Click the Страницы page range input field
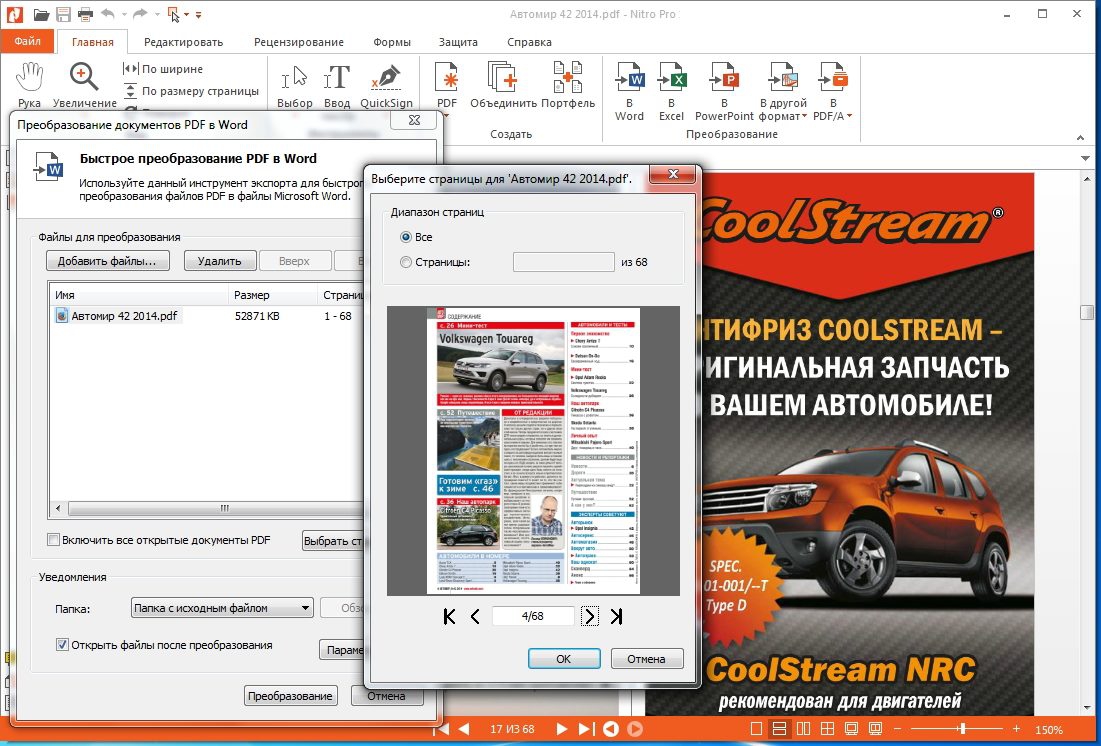 point(564,262)
